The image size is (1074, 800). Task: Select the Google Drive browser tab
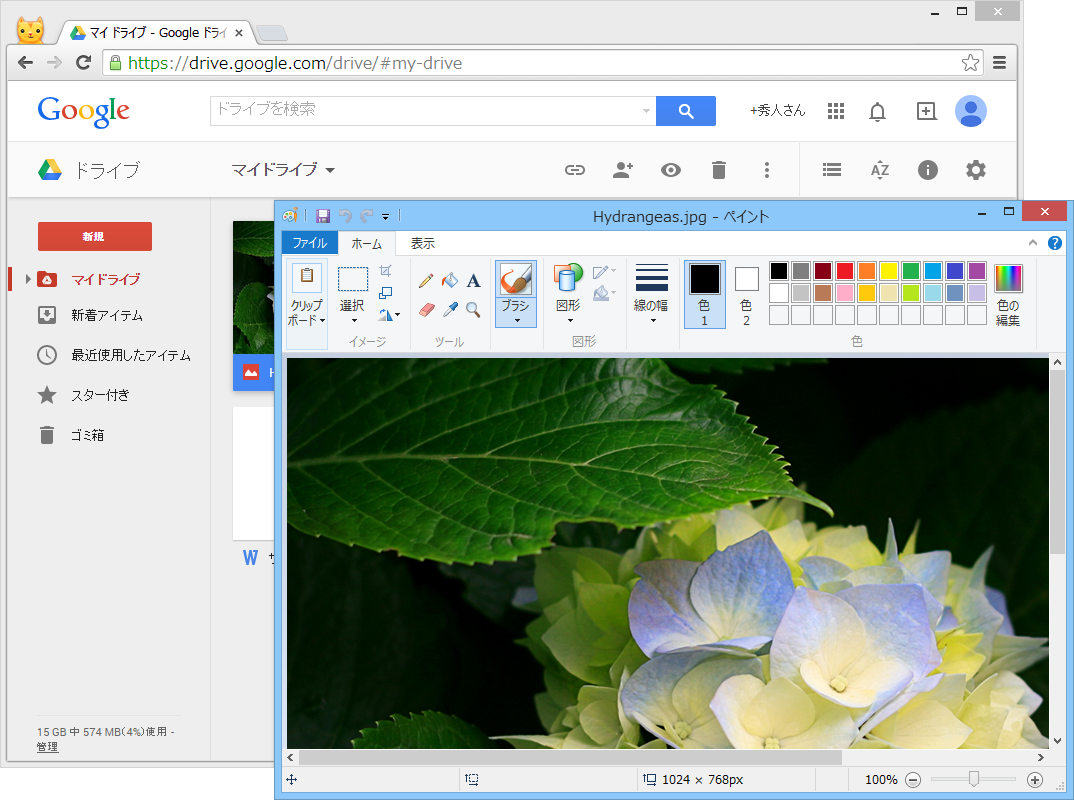coord(156,32)
